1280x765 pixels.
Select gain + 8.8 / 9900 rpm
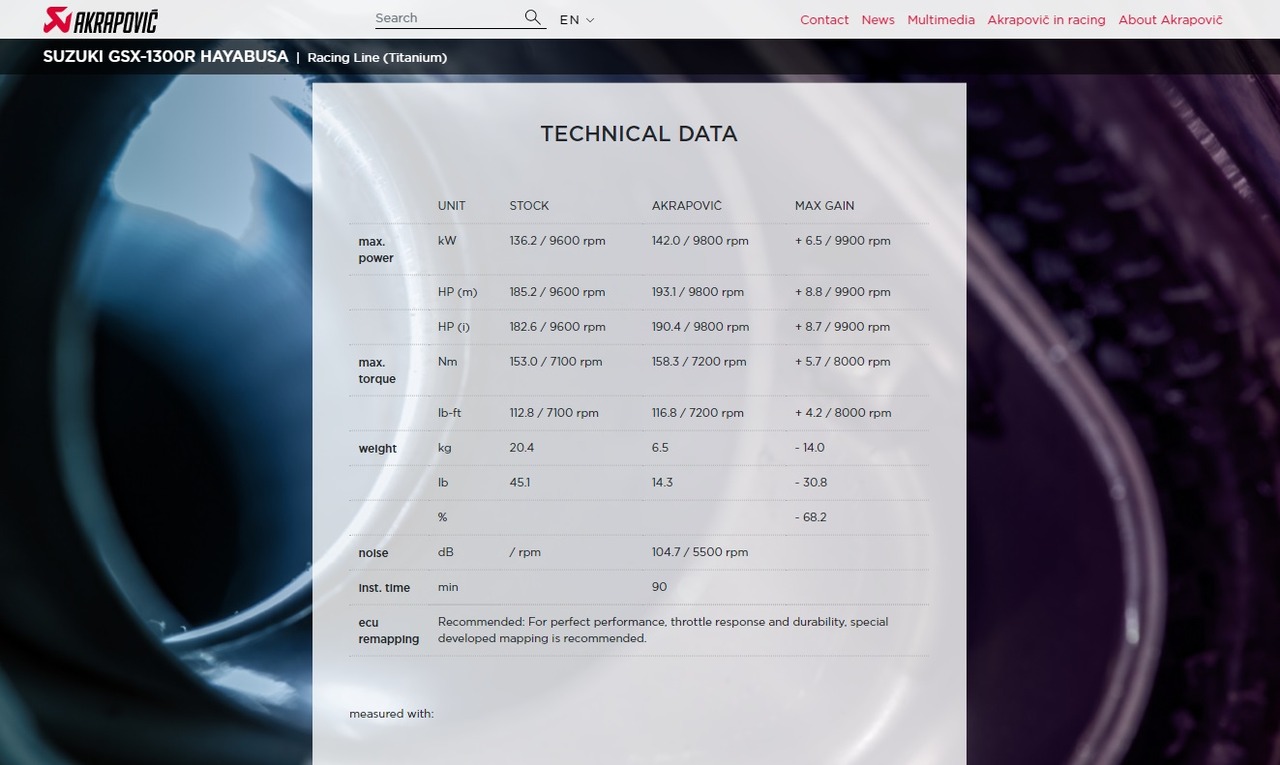[x=843, y=293]
